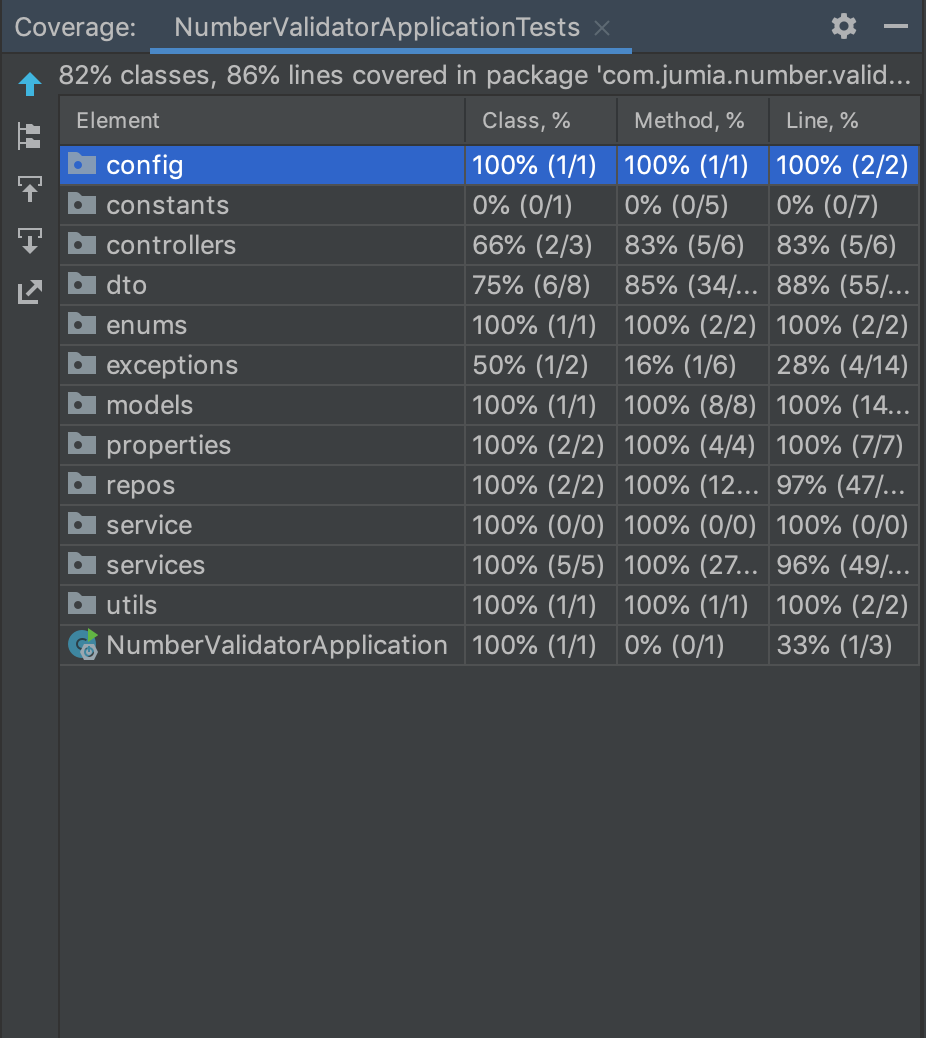The height and width of the screenshot is (1038, 926).
Task: Click models method coverage 100% (8/8)
Action: (690, 405)
